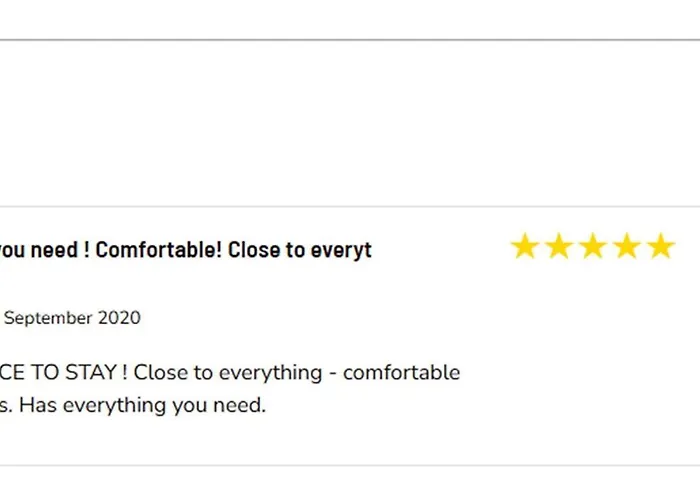Click the fourth yellow rating star
The height and width of the screenshot is (500, 700).
point(627,247)
